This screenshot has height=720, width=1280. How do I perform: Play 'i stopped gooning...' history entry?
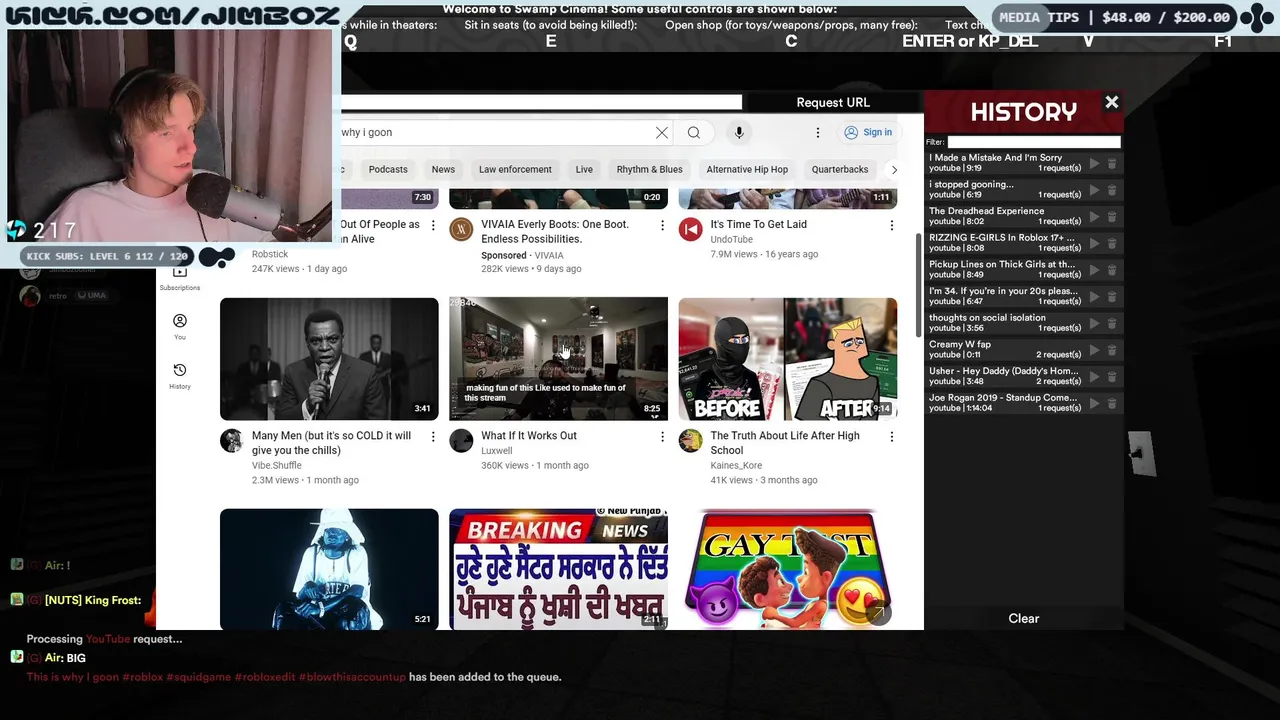click(x=1094, y=190)
